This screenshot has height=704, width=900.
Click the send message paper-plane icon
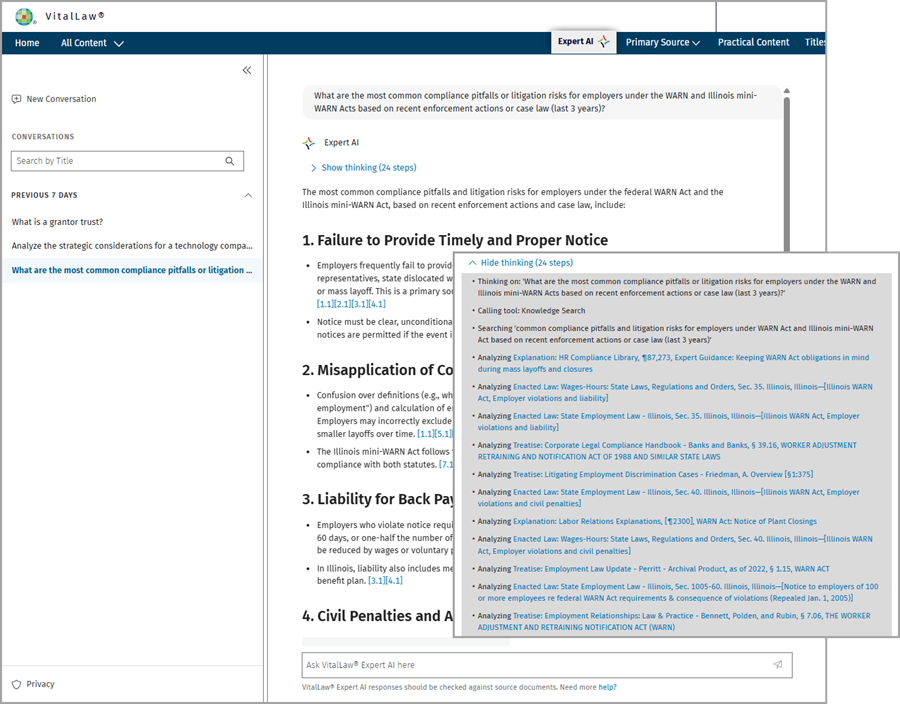[778, 664]
